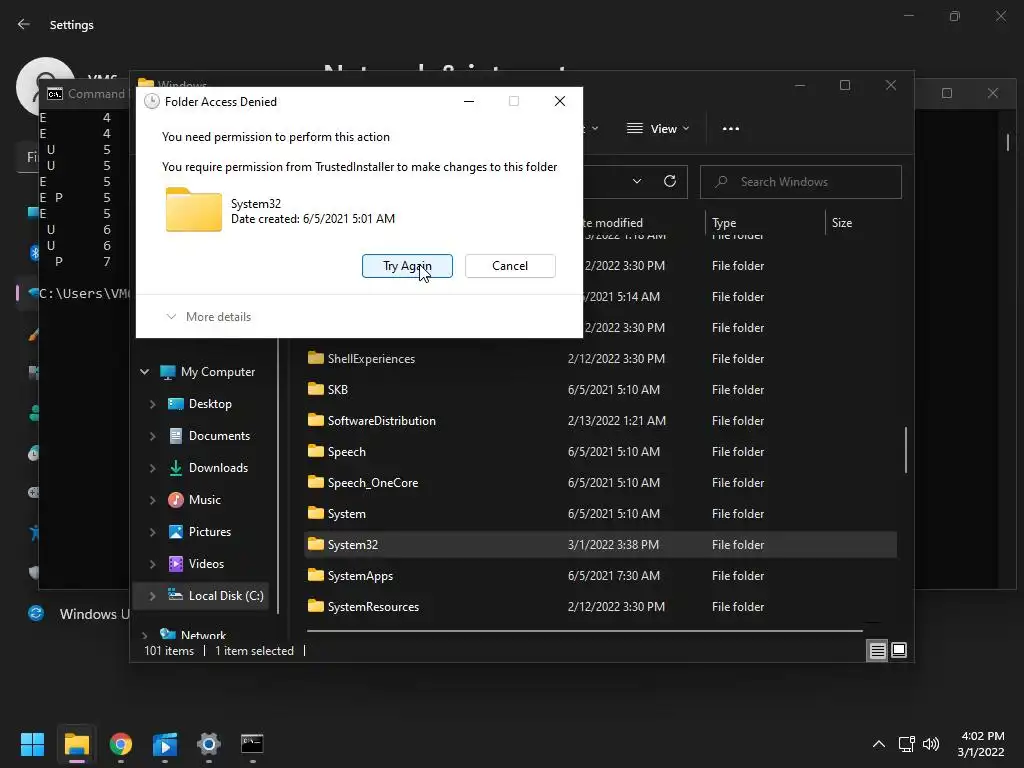Click the System folder icon
This screenshot has width=1024, height=768.
pyautogui.click(x=316, y=513)
